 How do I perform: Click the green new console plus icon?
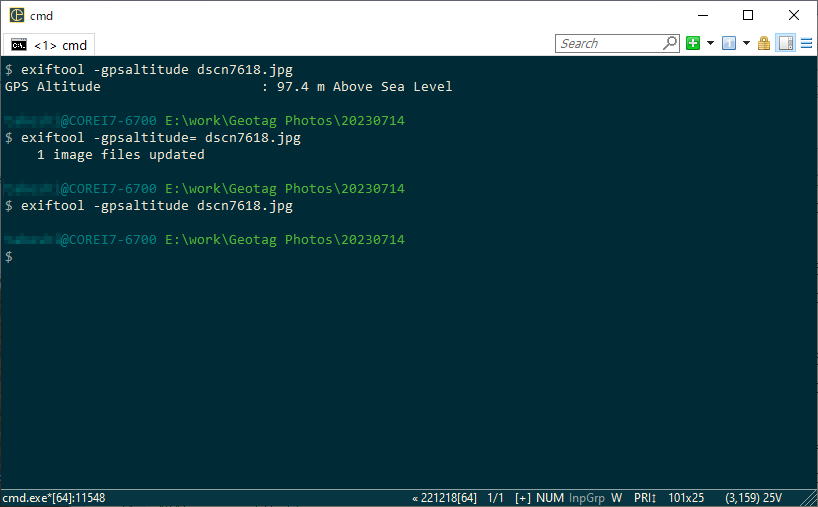(x=693, y=43)
